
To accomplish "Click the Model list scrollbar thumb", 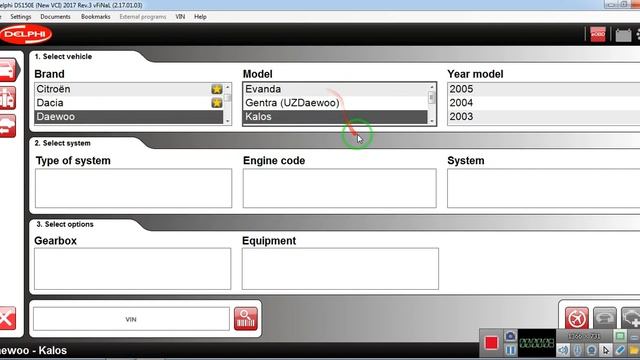I will [x=431, y=98].
